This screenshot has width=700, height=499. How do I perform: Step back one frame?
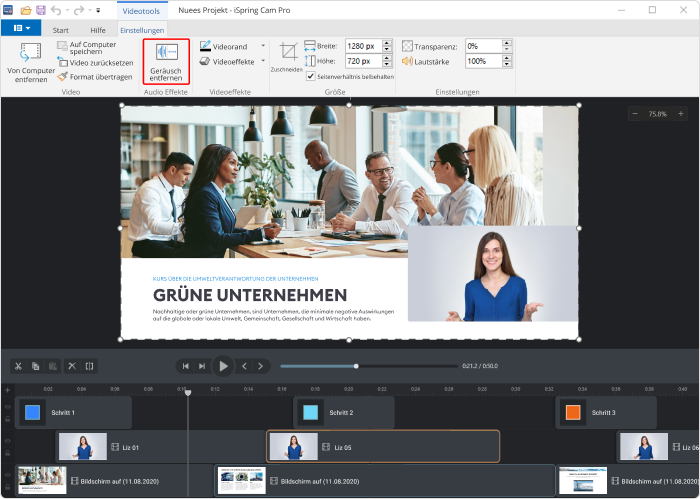[244, 366]
